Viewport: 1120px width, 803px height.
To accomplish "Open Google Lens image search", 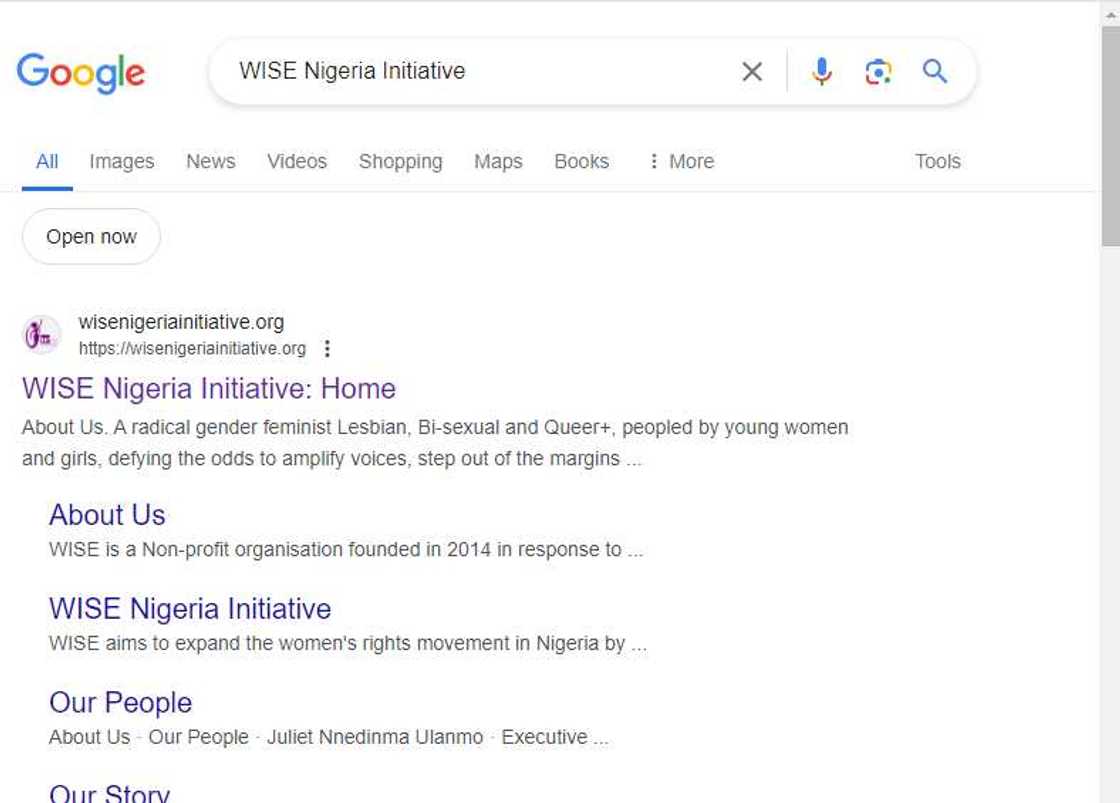I will (x=878, y=72).
